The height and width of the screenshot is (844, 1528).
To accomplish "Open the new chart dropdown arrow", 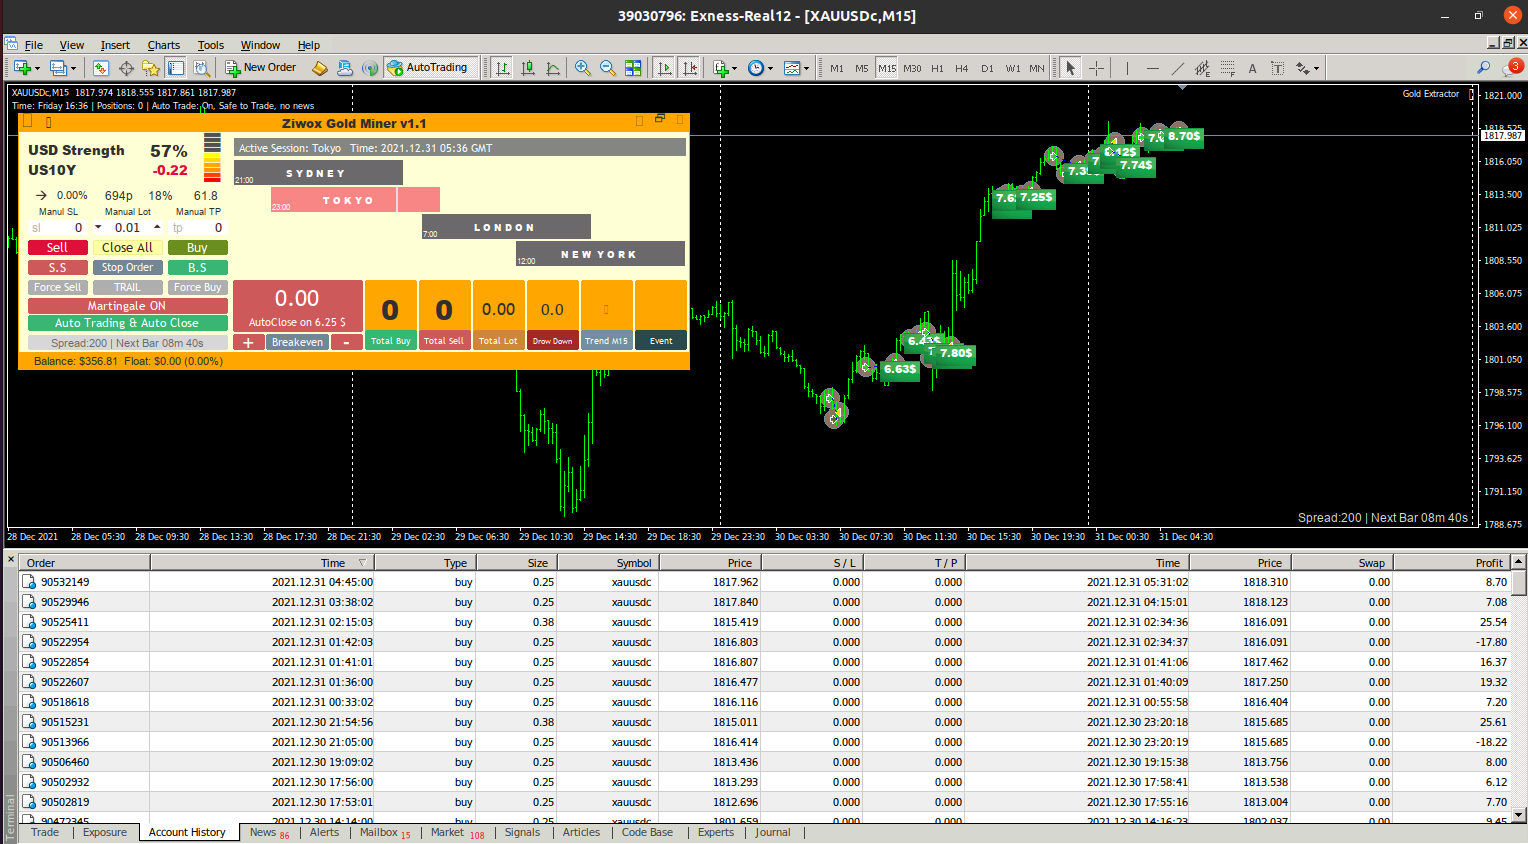I will 38,69.
